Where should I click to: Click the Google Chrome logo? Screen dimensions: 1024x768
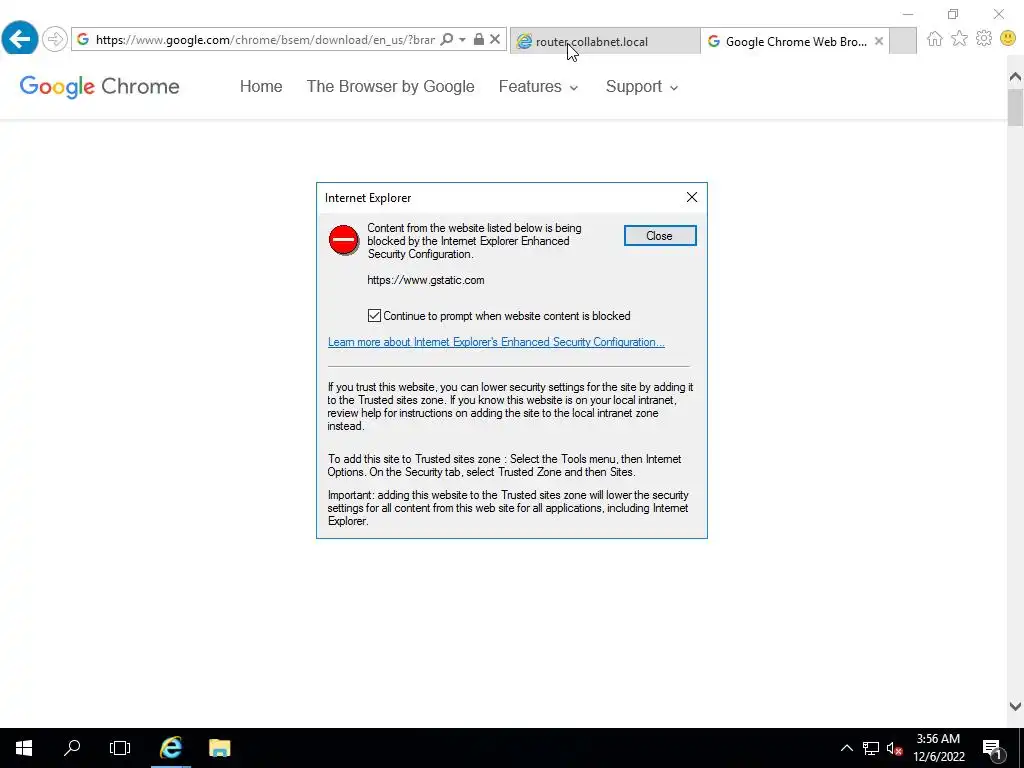click(x=99, y=87)
